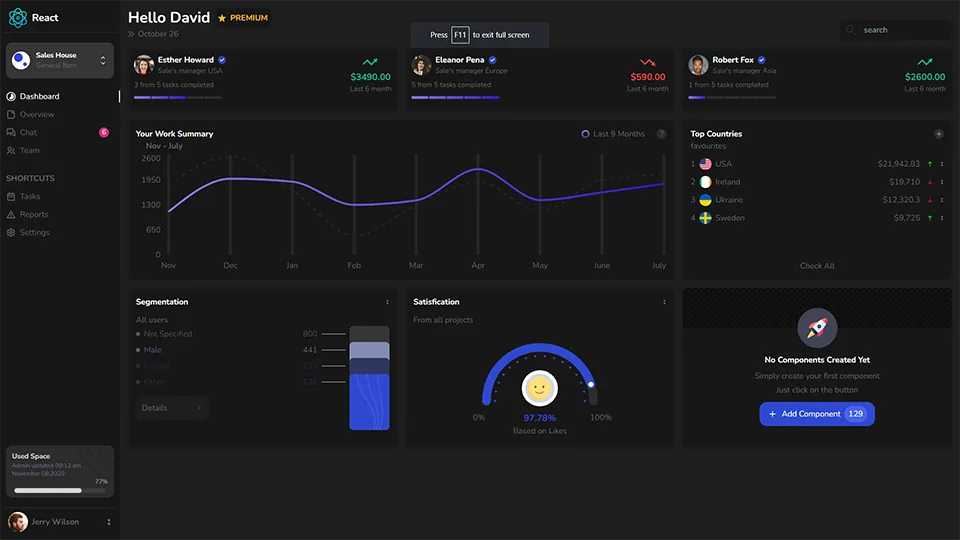Toggle Other segment

(x=150, y=381)
